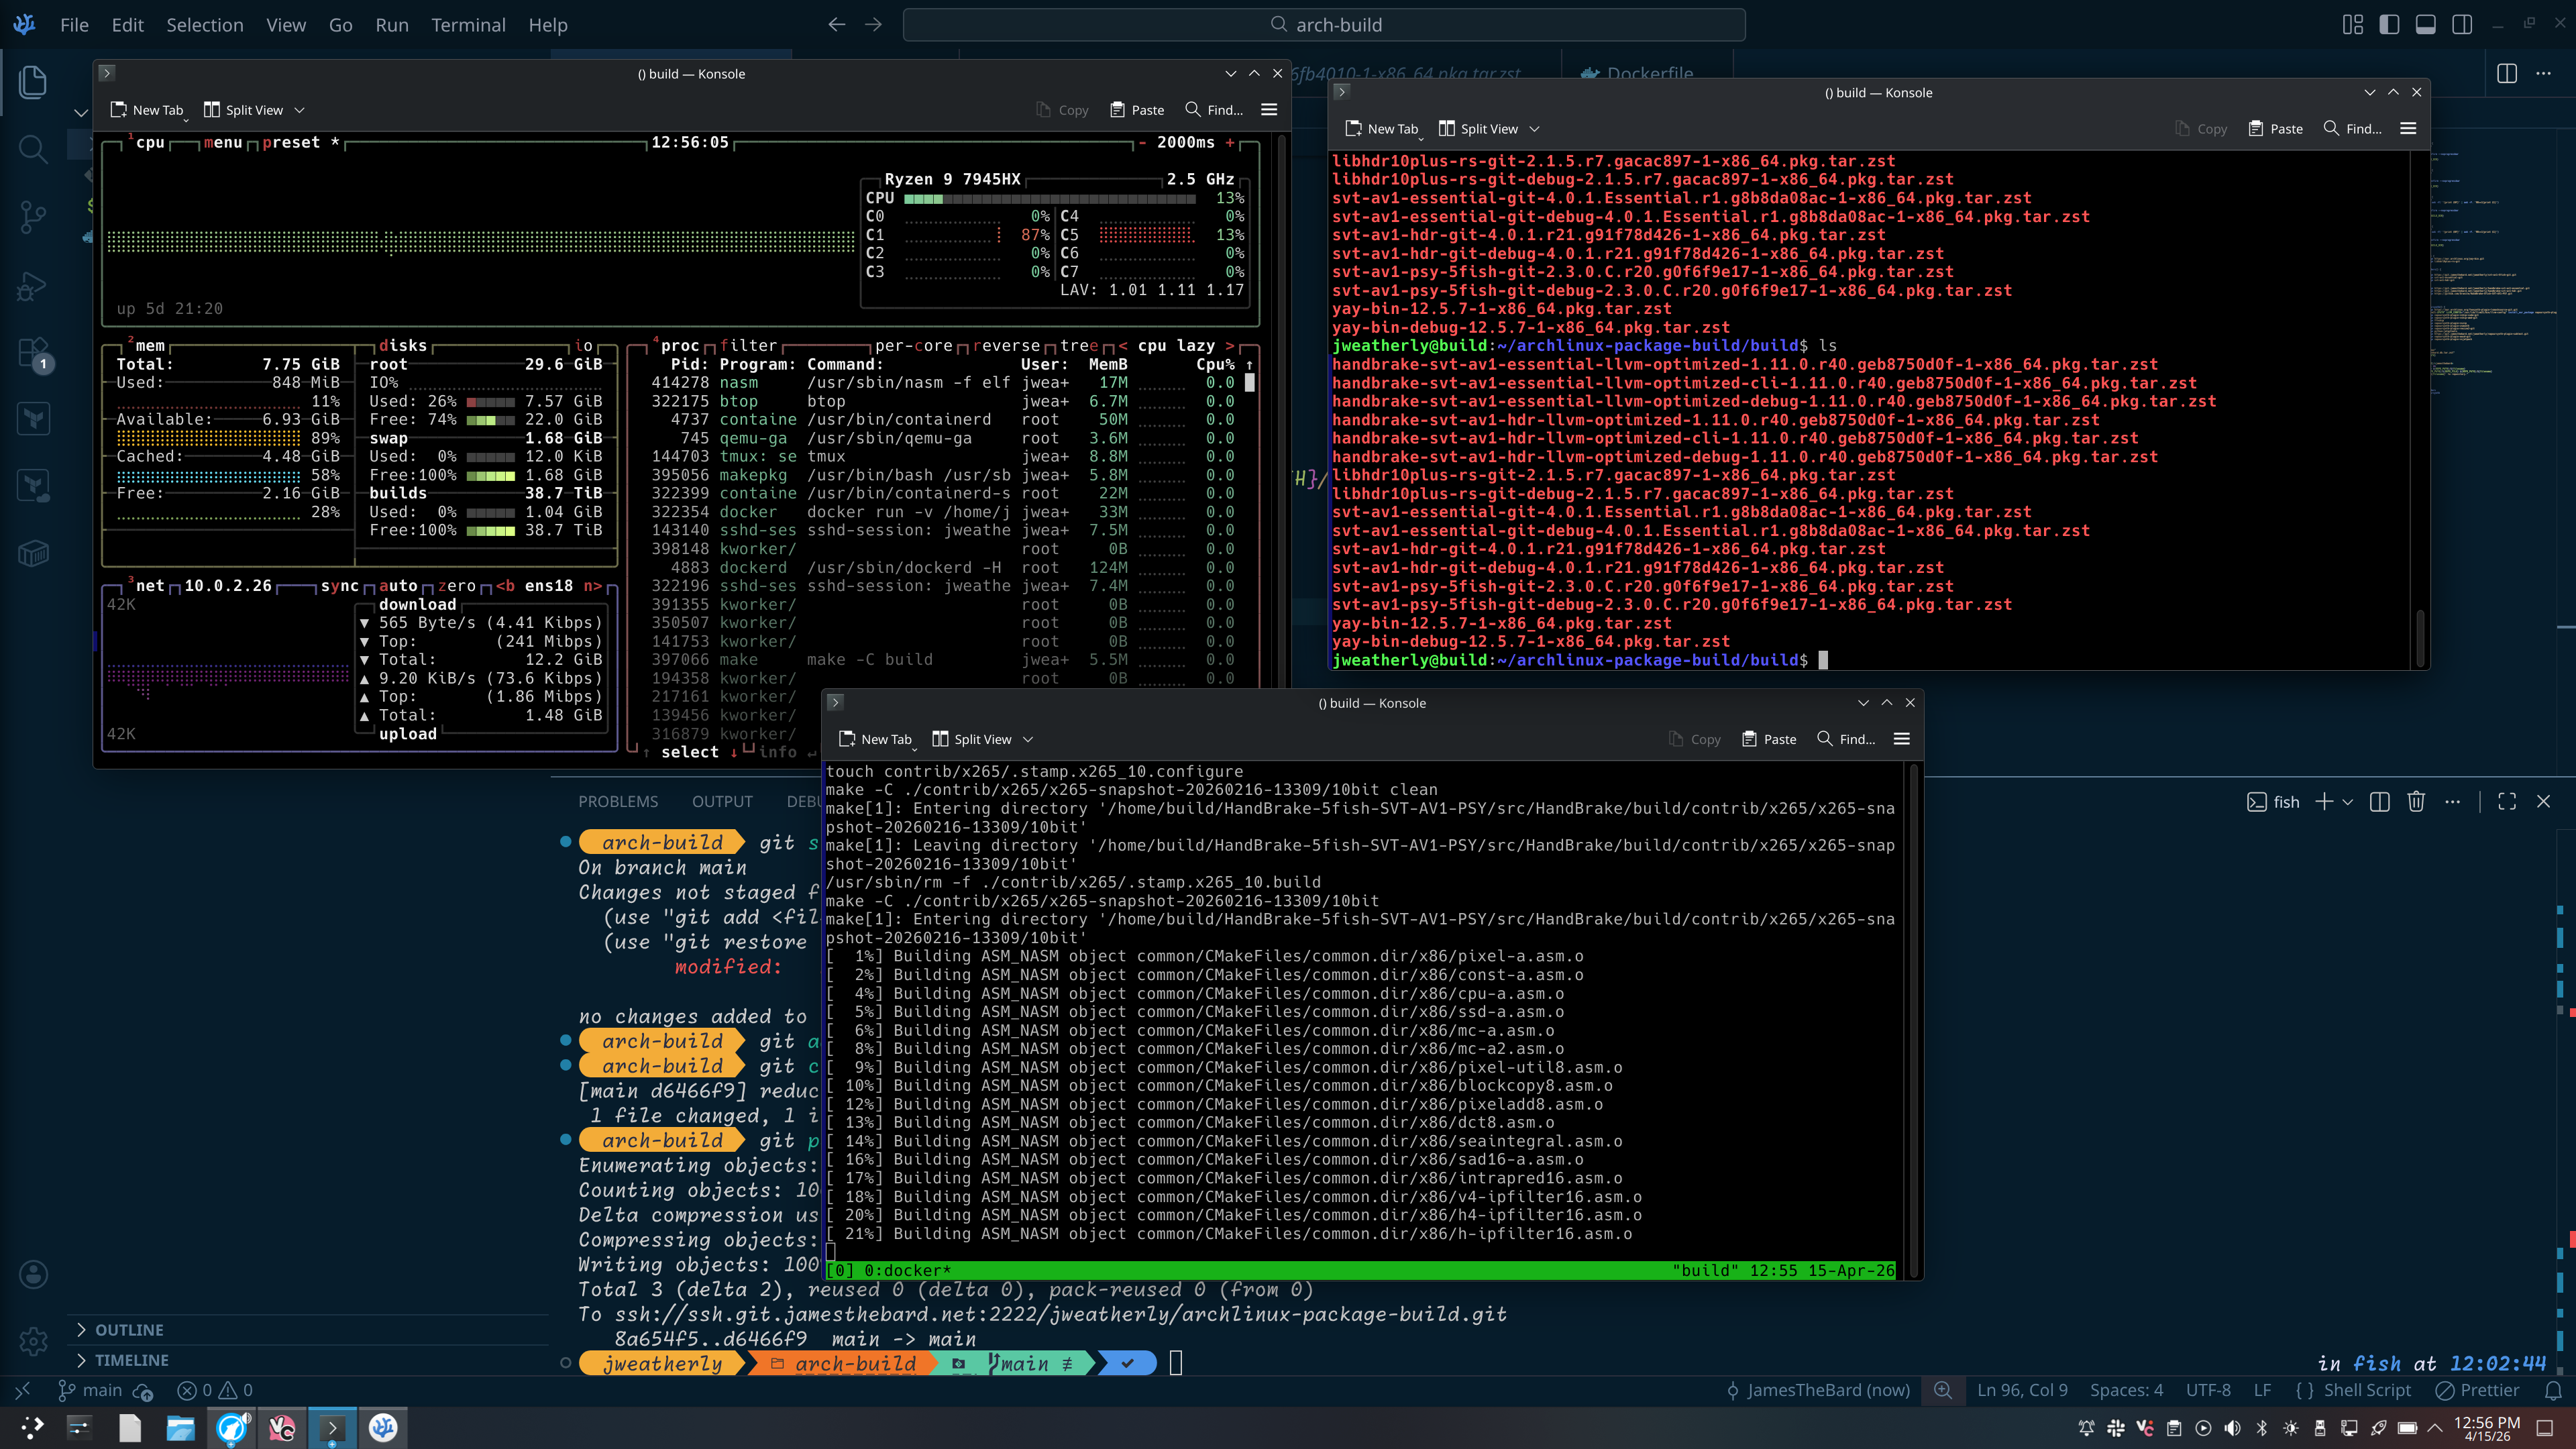The image size is (2576, 1449).
Task: Open Source Control in activity bar
Action: (33, 216)
